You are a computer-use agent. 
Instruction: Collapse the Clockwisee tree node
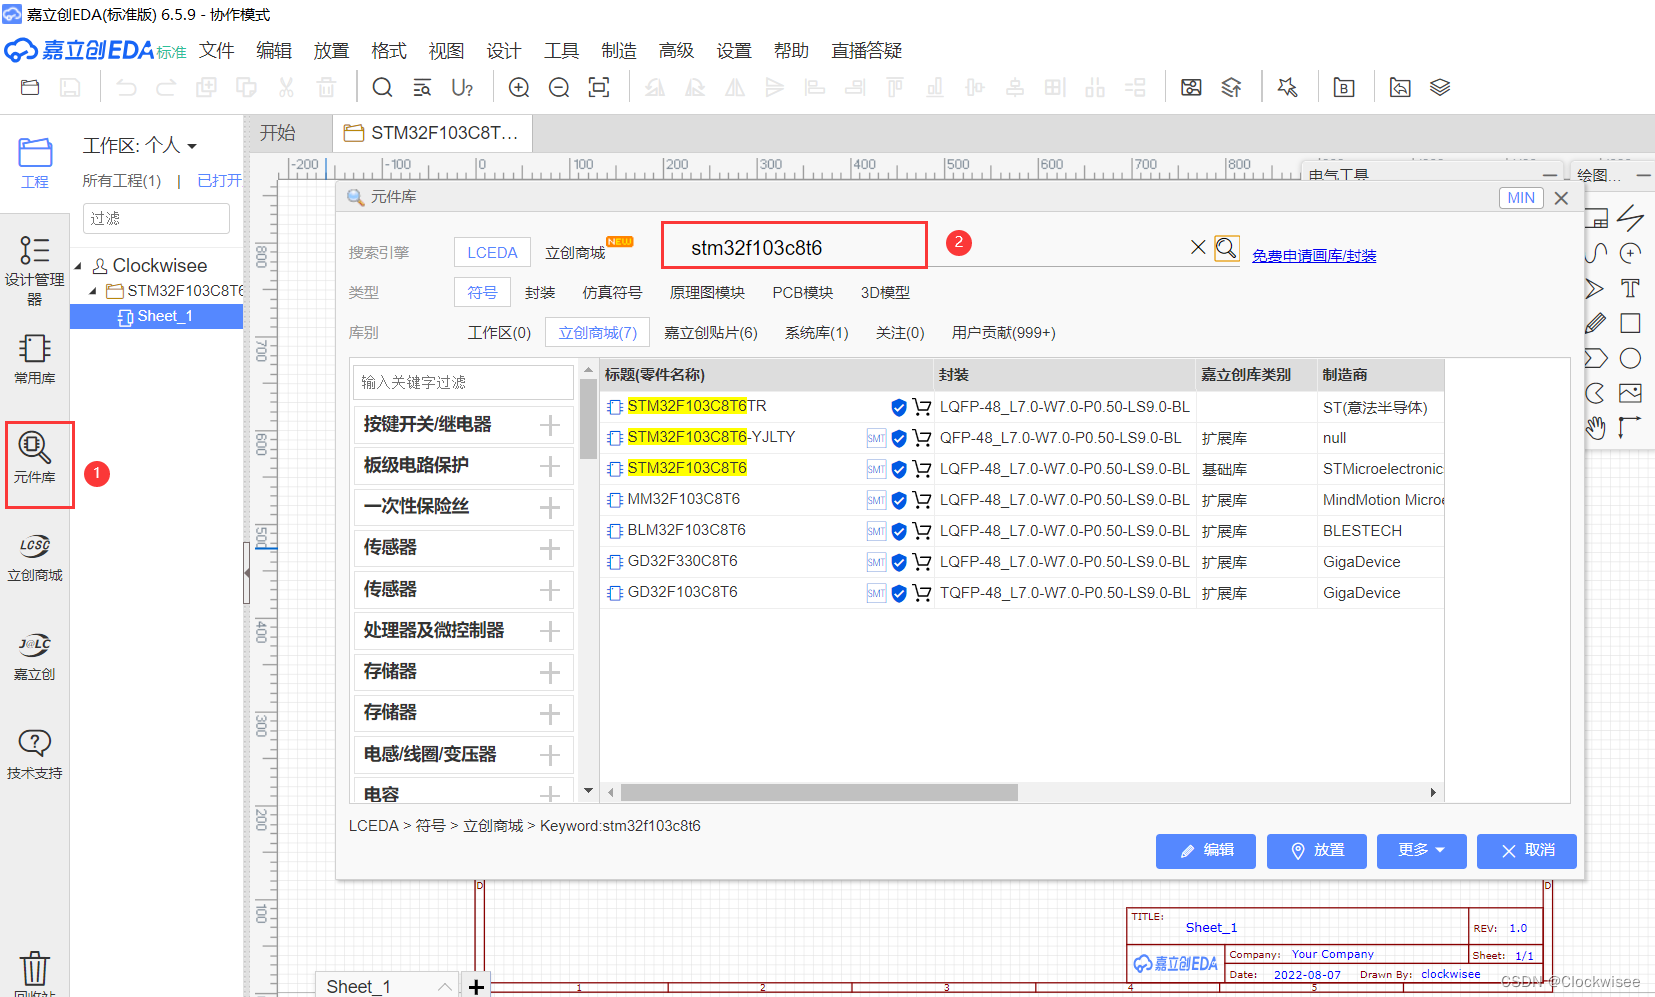[78, 266]
